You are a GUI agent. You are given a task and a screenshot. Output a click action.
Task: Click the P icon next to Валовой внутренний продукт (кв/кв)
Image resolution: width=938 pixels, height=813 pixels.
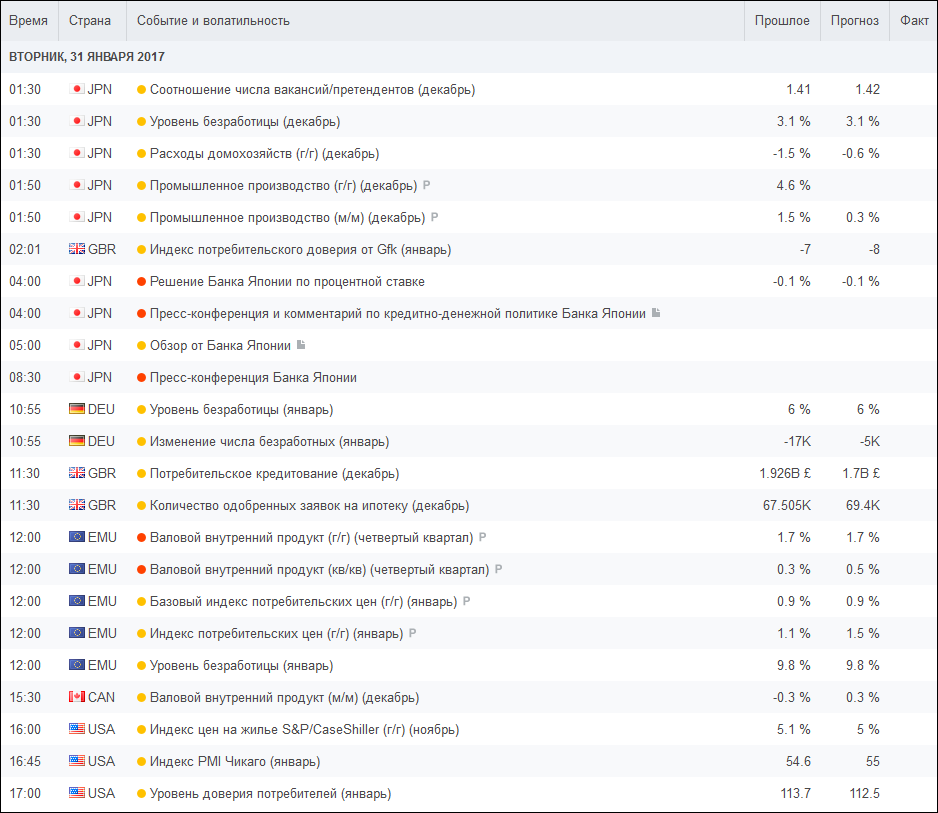(498, 569)
